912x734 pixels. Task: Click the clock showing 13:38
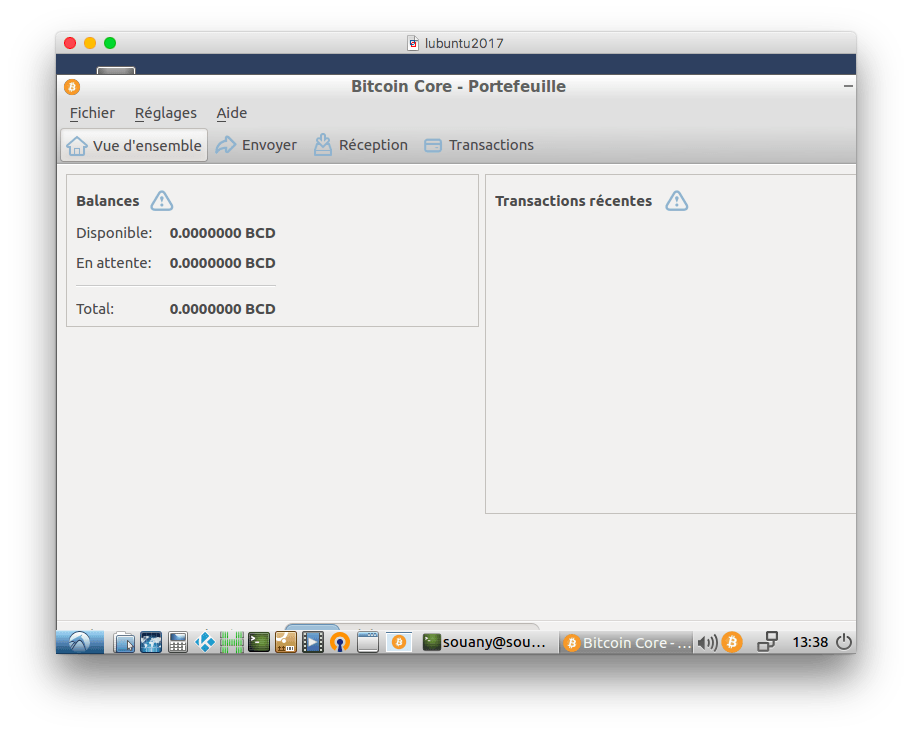(810, 642)
